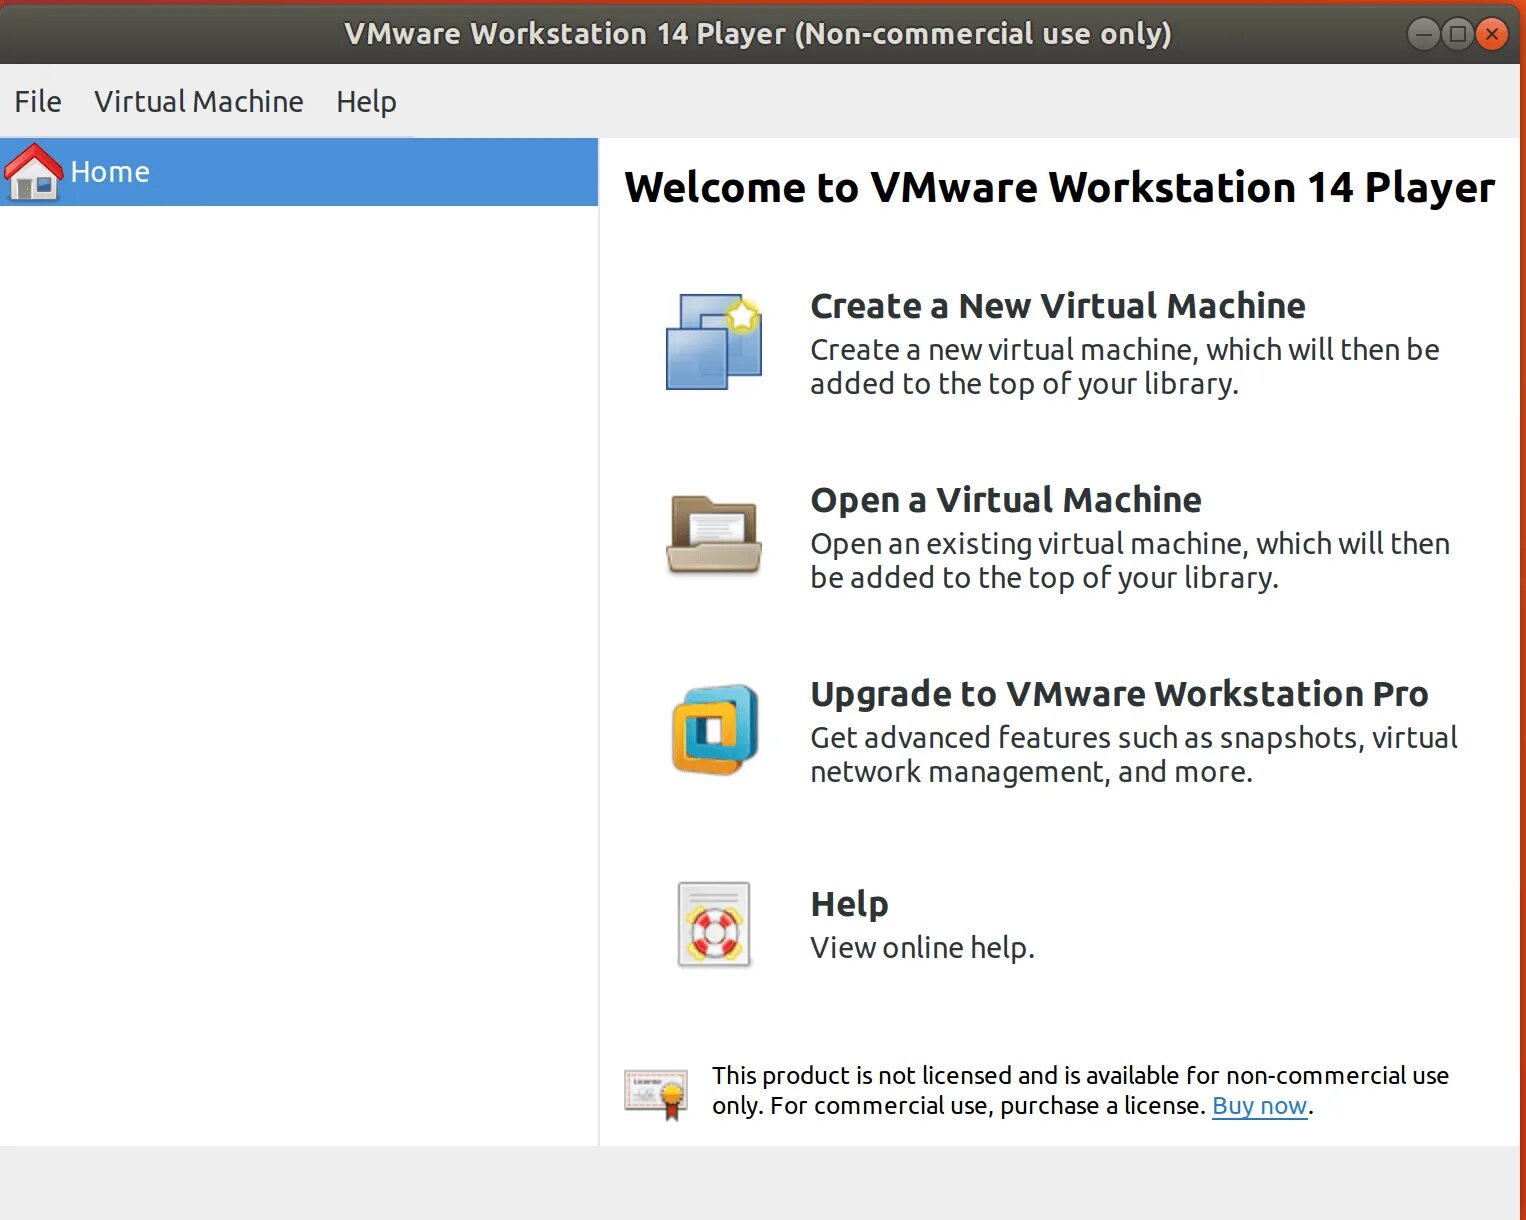Screen dimensions: 1526x1220
Task: Open the Help menu in menu bar
Action: pyautogui.click(x=366, y=102)
